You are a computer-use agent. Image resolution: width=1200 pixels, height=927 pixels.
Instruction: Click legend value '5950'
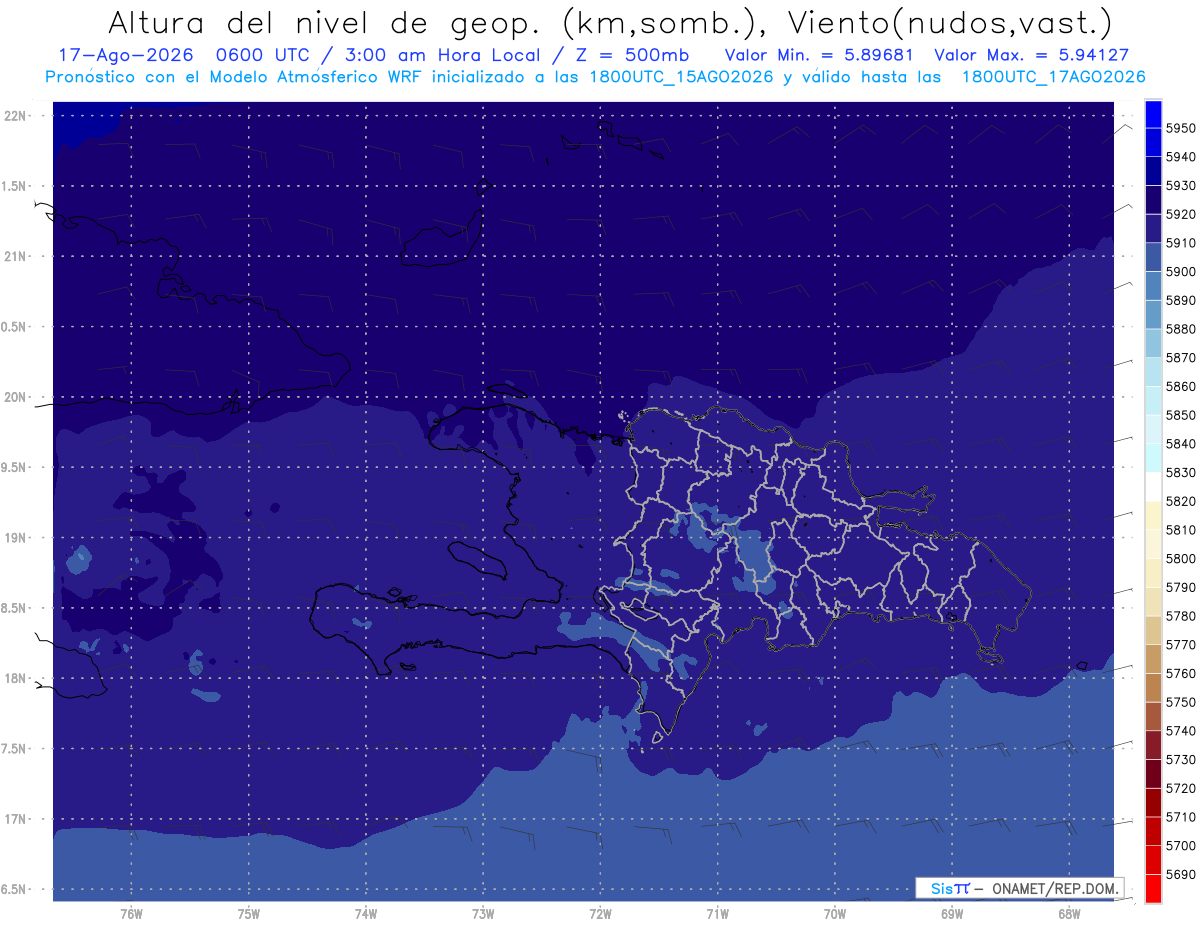pyautogui.click(x=1180, y=129)
